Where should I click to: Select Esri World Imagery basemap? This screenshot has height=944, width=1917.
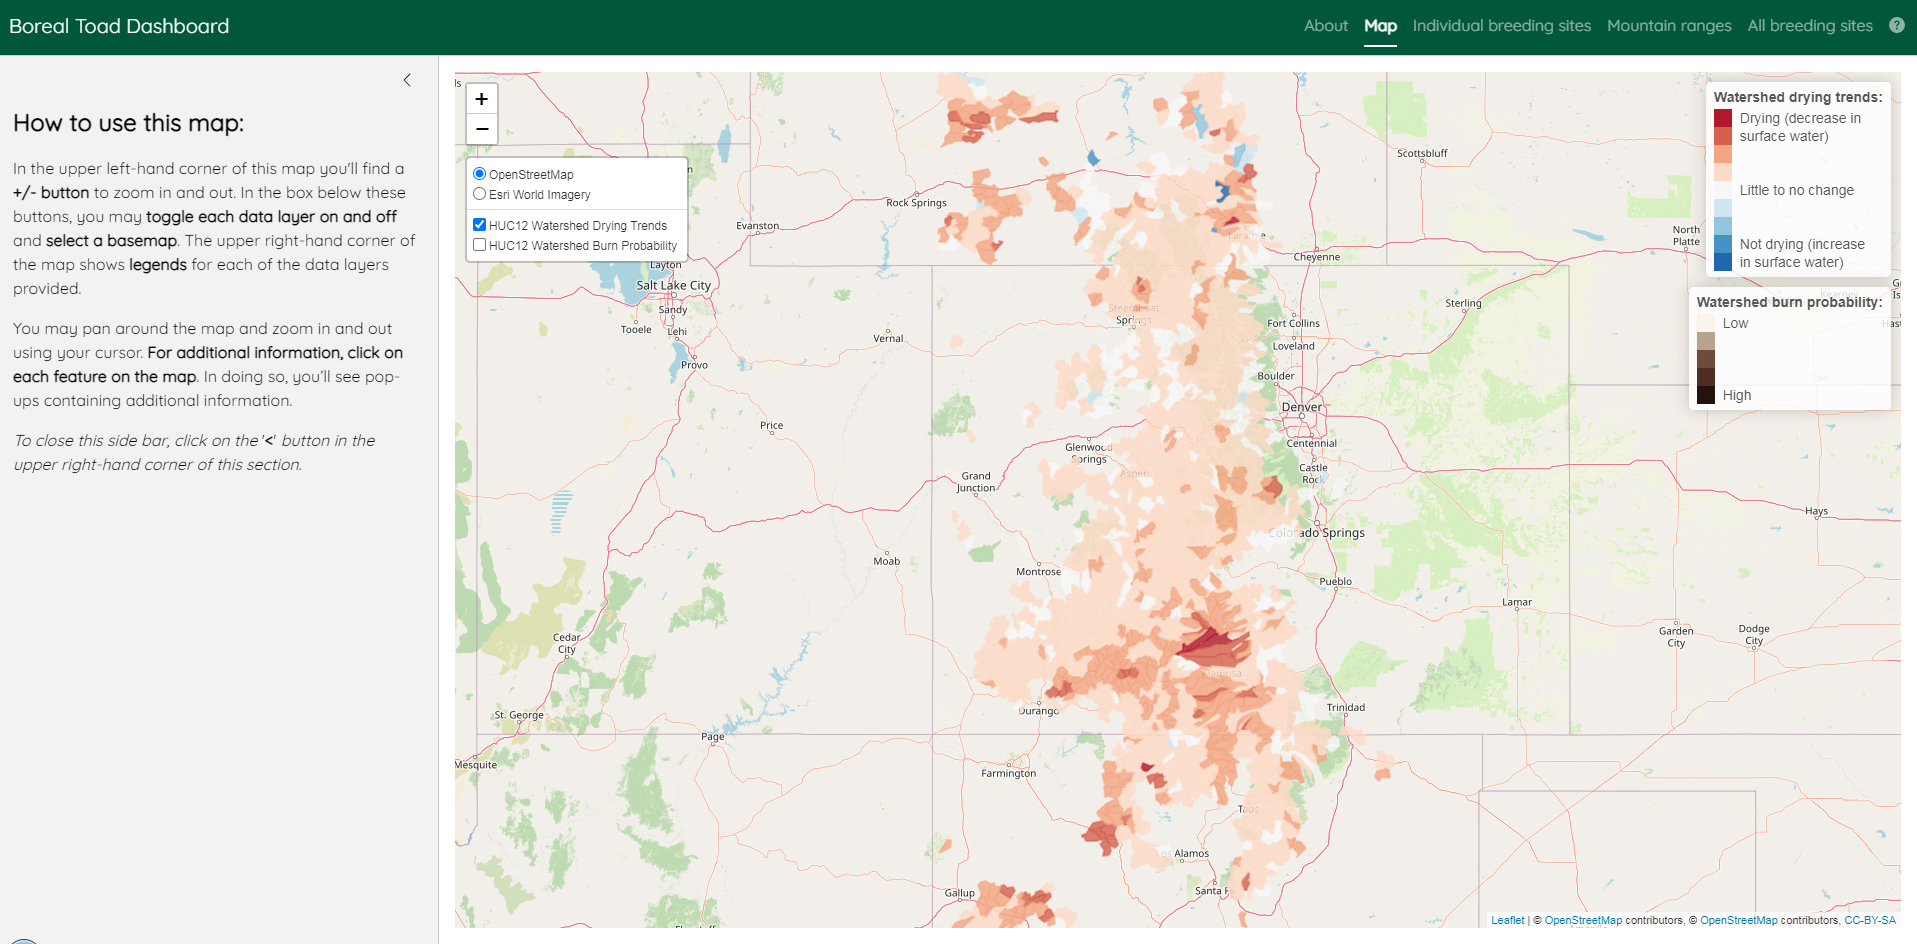480,194
